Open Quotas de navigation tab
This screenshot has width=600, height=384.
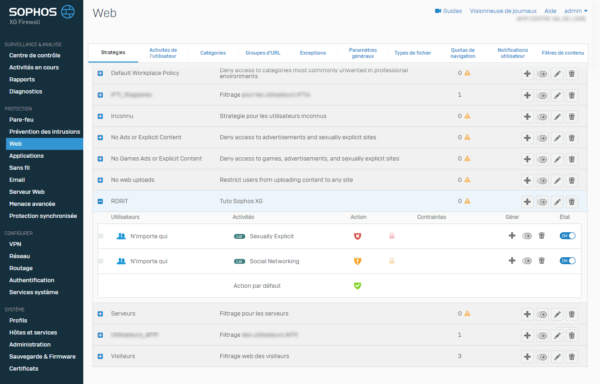click(x=463, y=53)
